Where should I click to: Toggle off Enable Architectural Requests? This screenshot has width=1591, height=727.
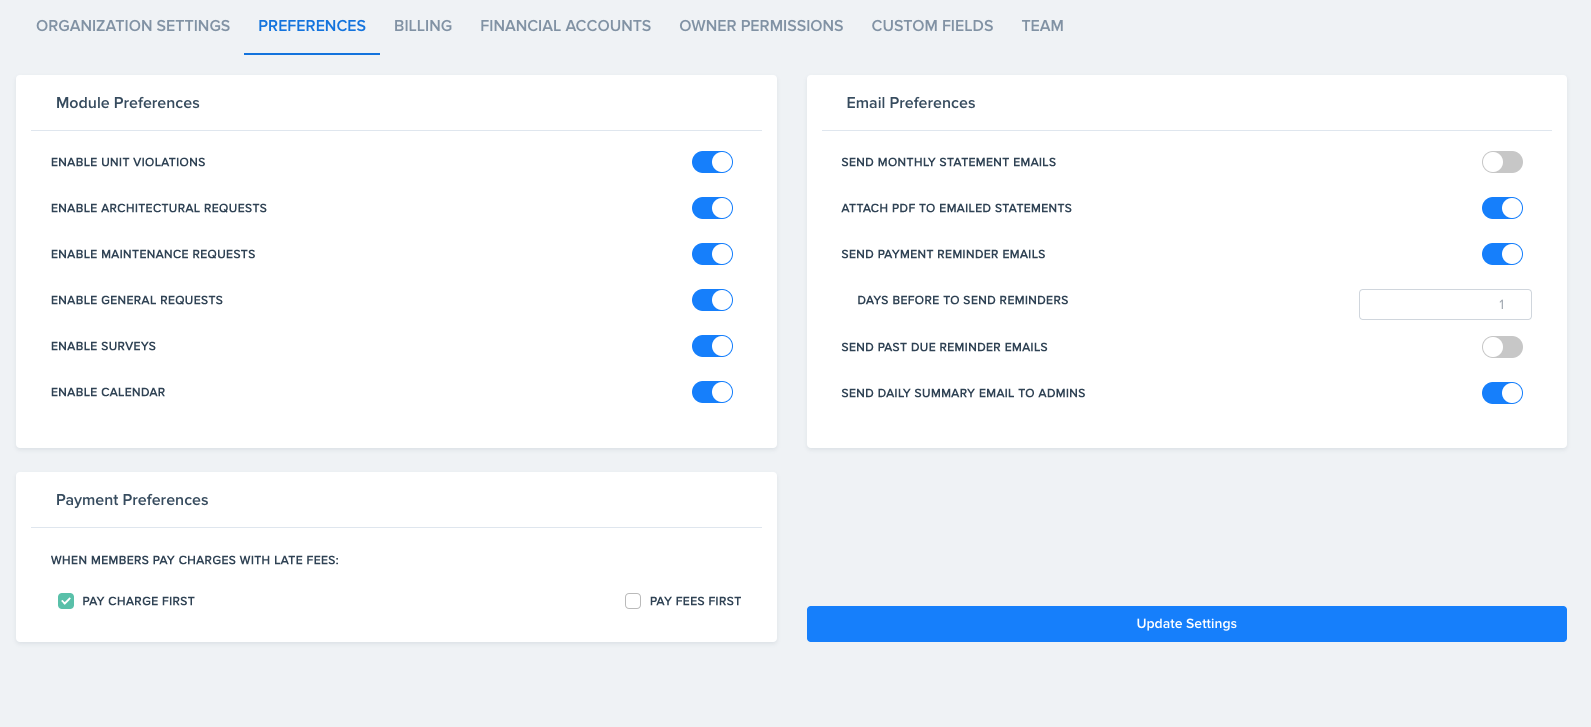click(x=712, y=208)
